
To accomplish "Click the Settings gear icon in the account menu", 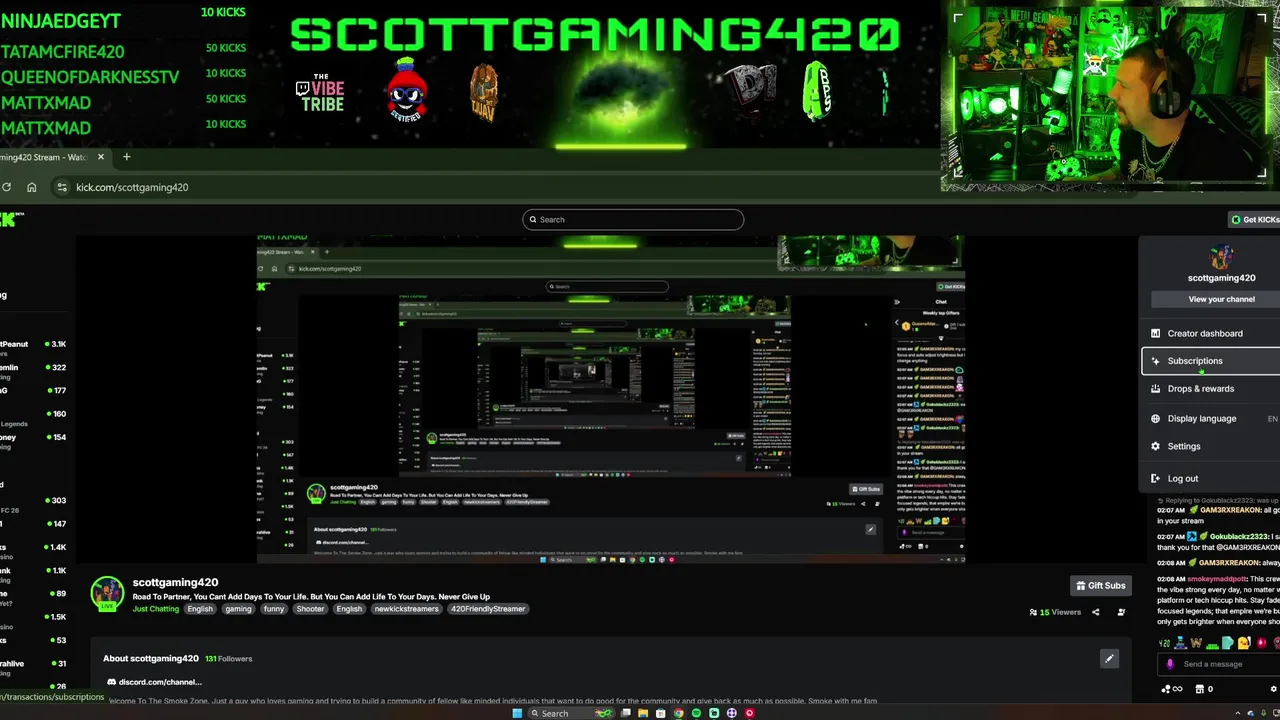I will (1155, 447).
